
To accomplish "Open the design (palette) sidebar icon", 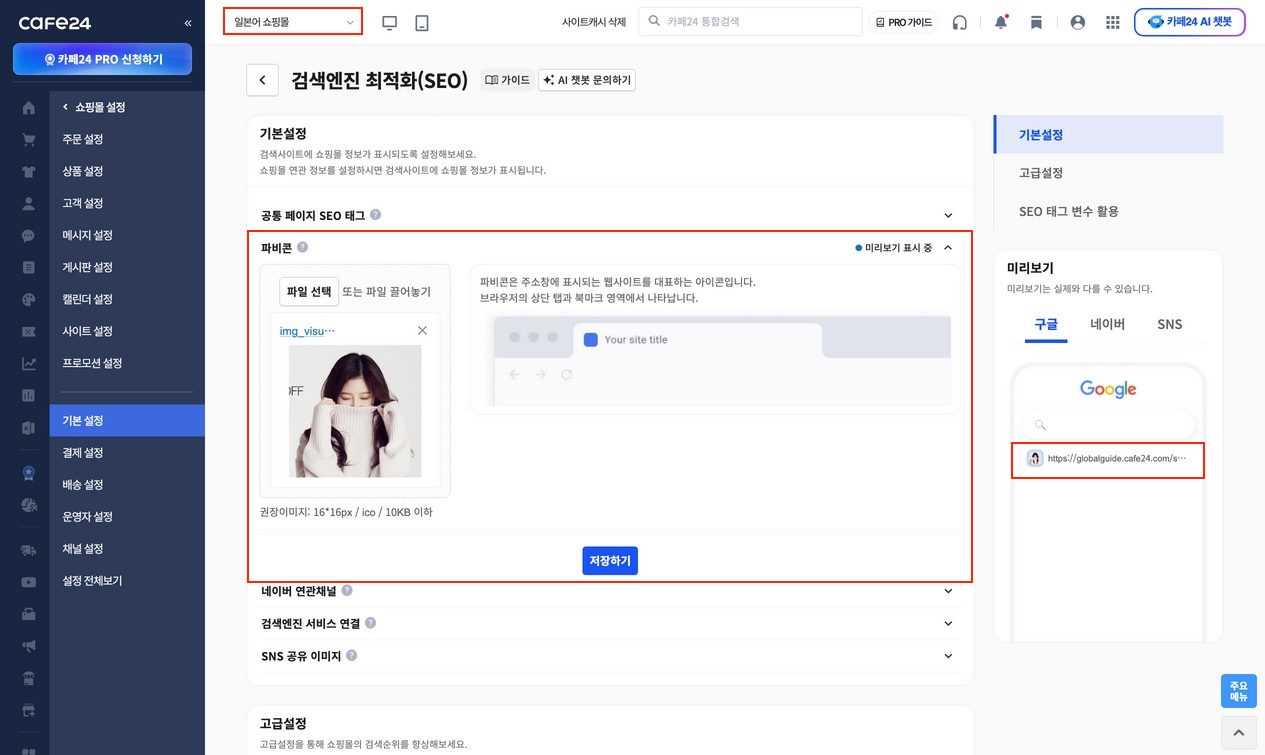I will pyautogui.click(x=28, y=300).
